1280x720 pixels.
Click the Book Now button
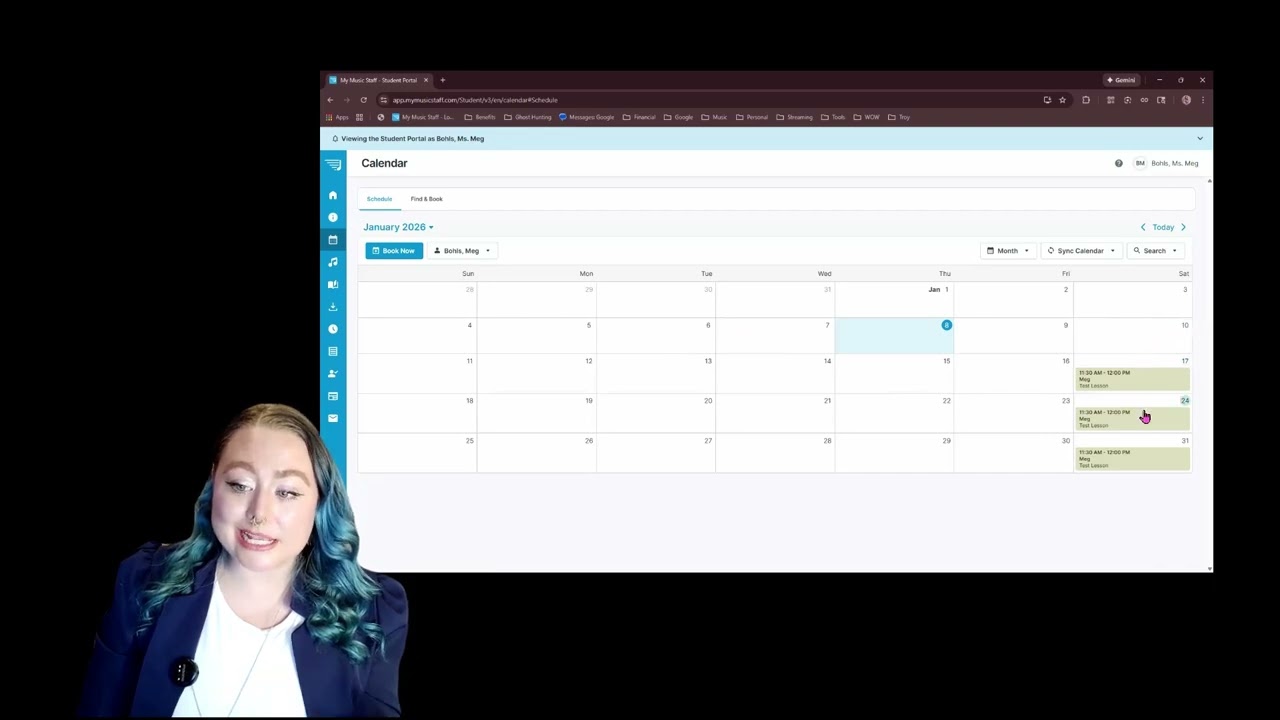(x=393, y=251)
